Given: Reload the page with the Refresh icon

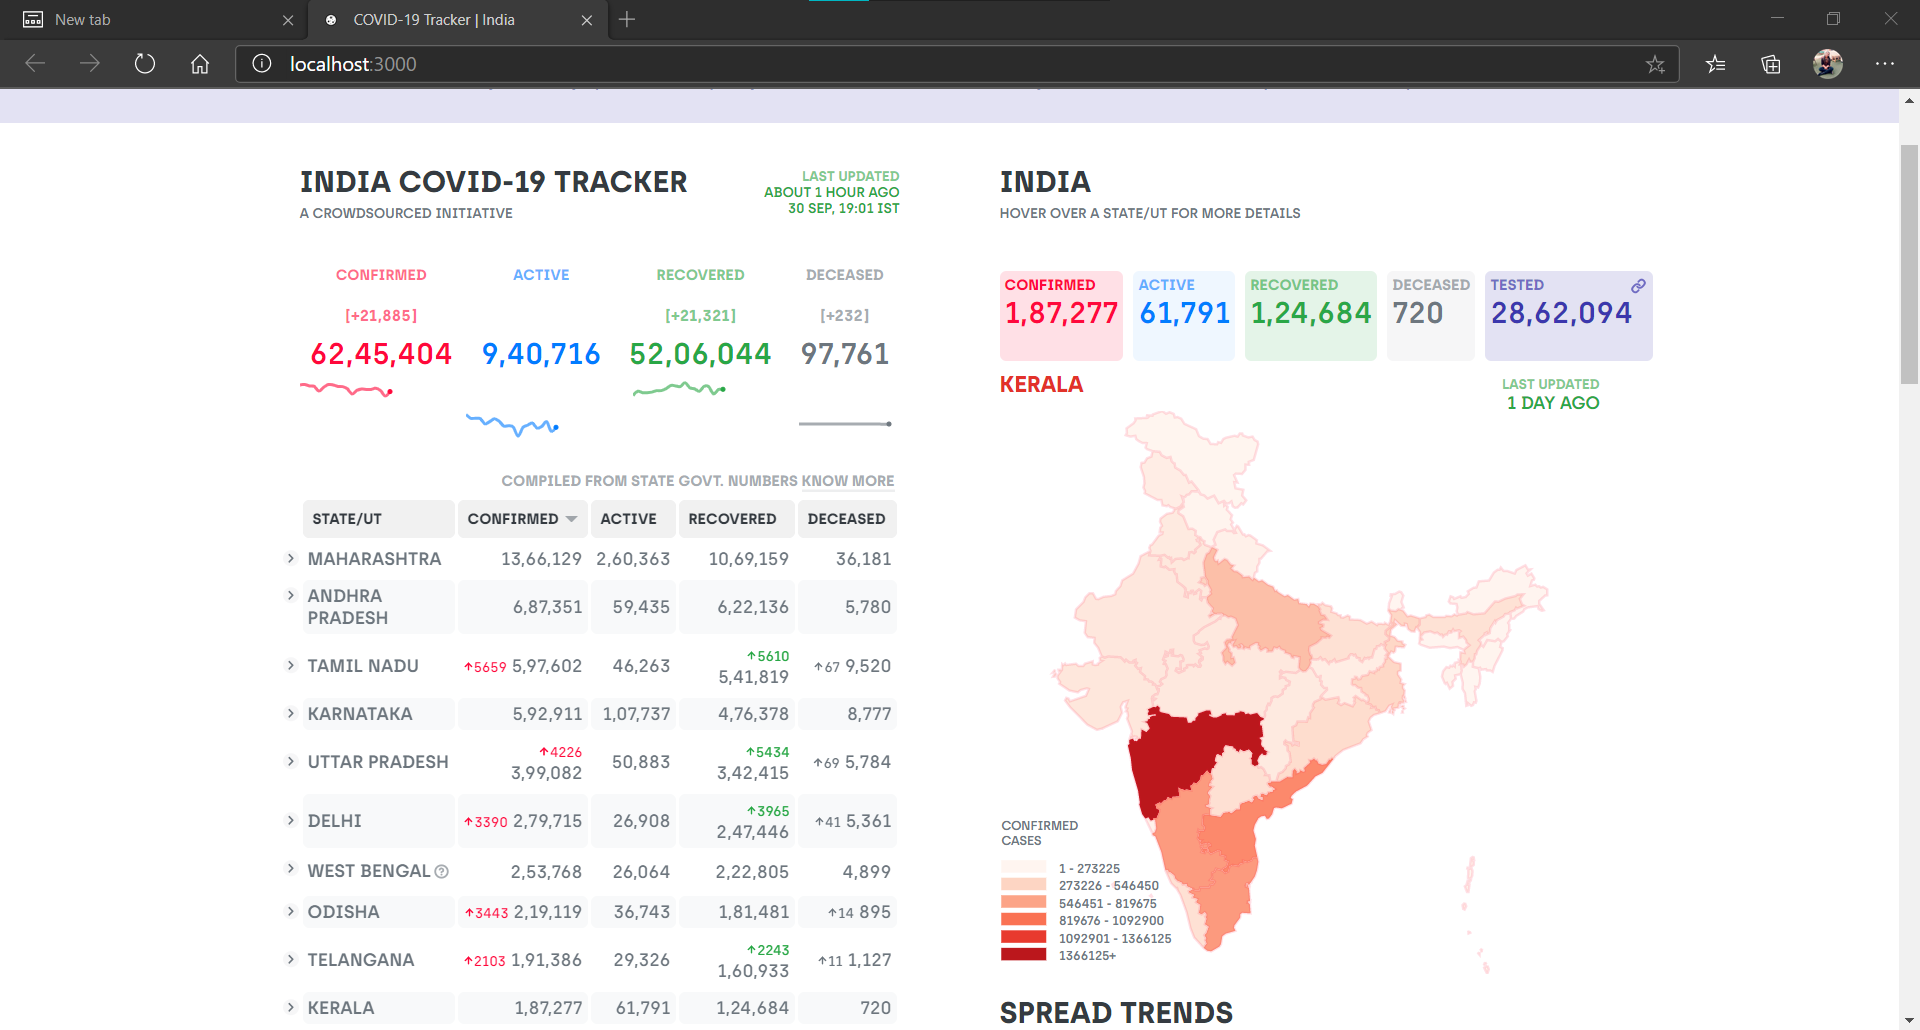Looking at the screenshot, I should [x=145, y=64].
